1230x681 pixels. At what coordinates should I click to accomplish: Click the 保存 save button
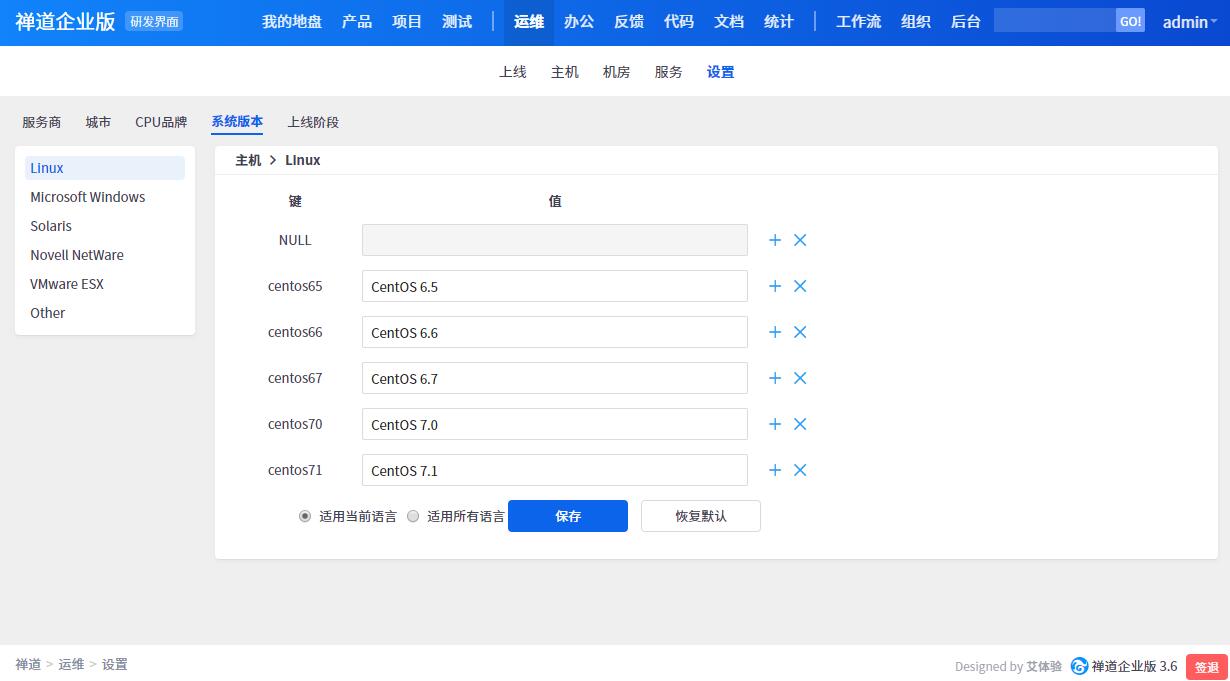pos(568,516)
